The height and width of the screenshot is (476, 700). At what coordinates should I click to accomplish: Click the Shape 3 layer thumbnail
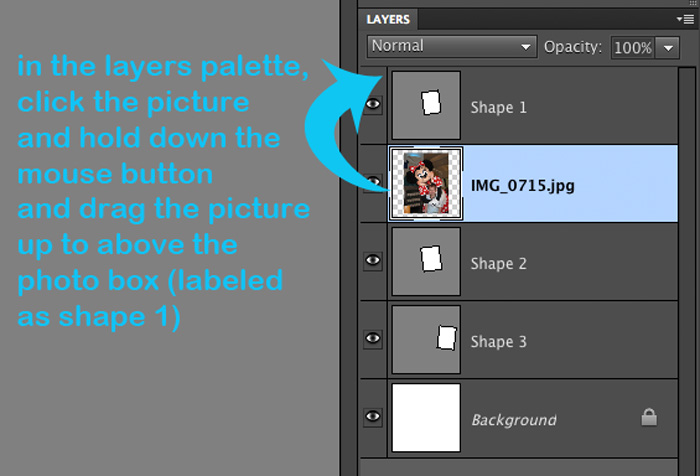pos(426,339)
